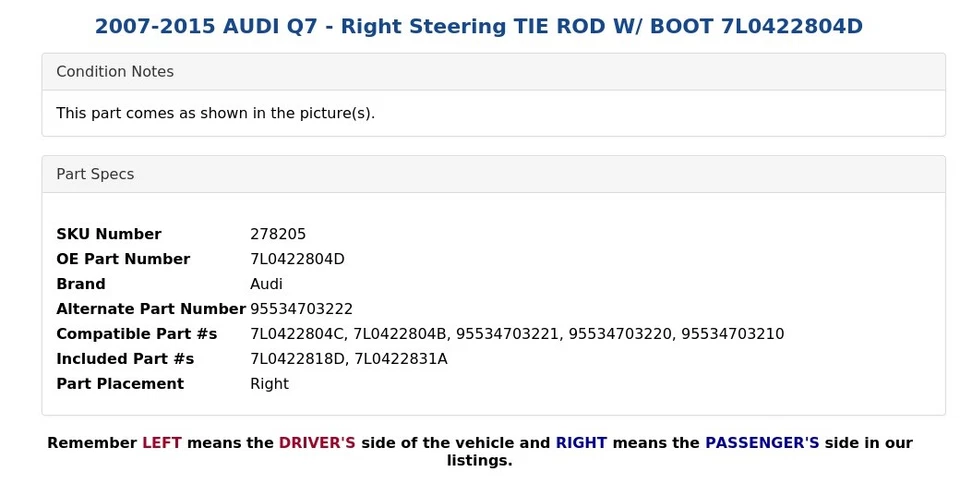Screen dimensions: 960x484
Task: Click the listing title heading text
Action: 479,26
